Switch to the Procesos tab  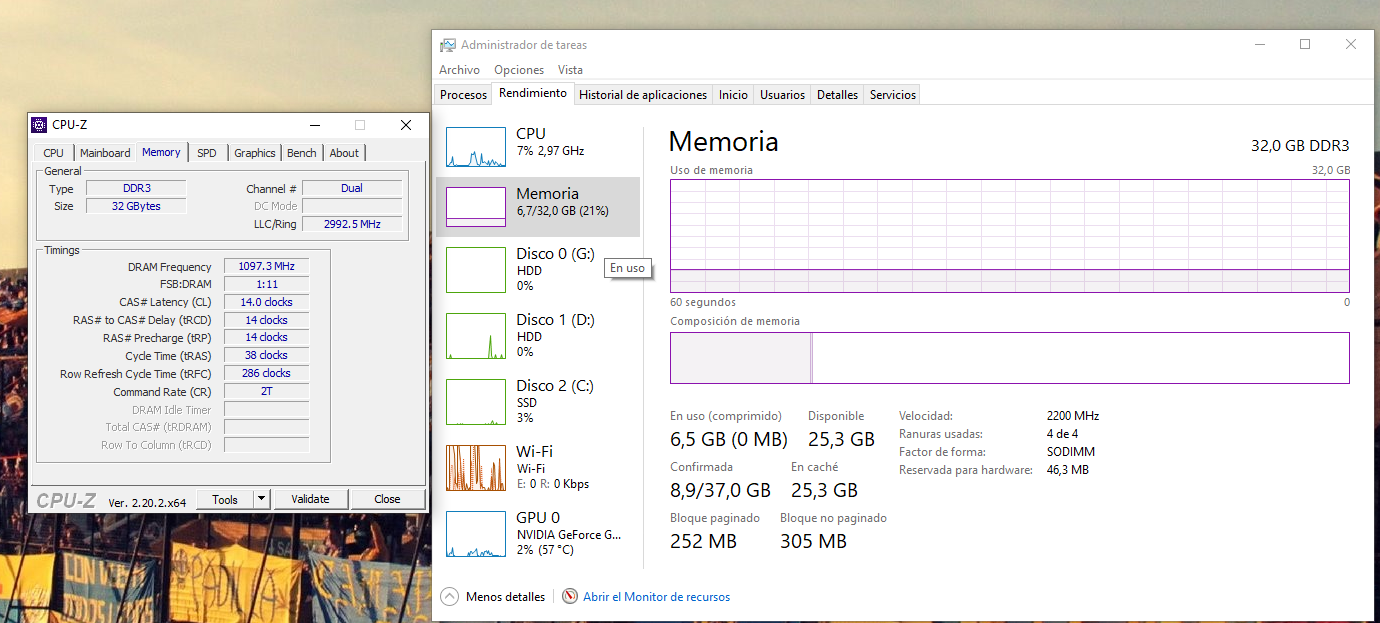click(x=464, y=95)
